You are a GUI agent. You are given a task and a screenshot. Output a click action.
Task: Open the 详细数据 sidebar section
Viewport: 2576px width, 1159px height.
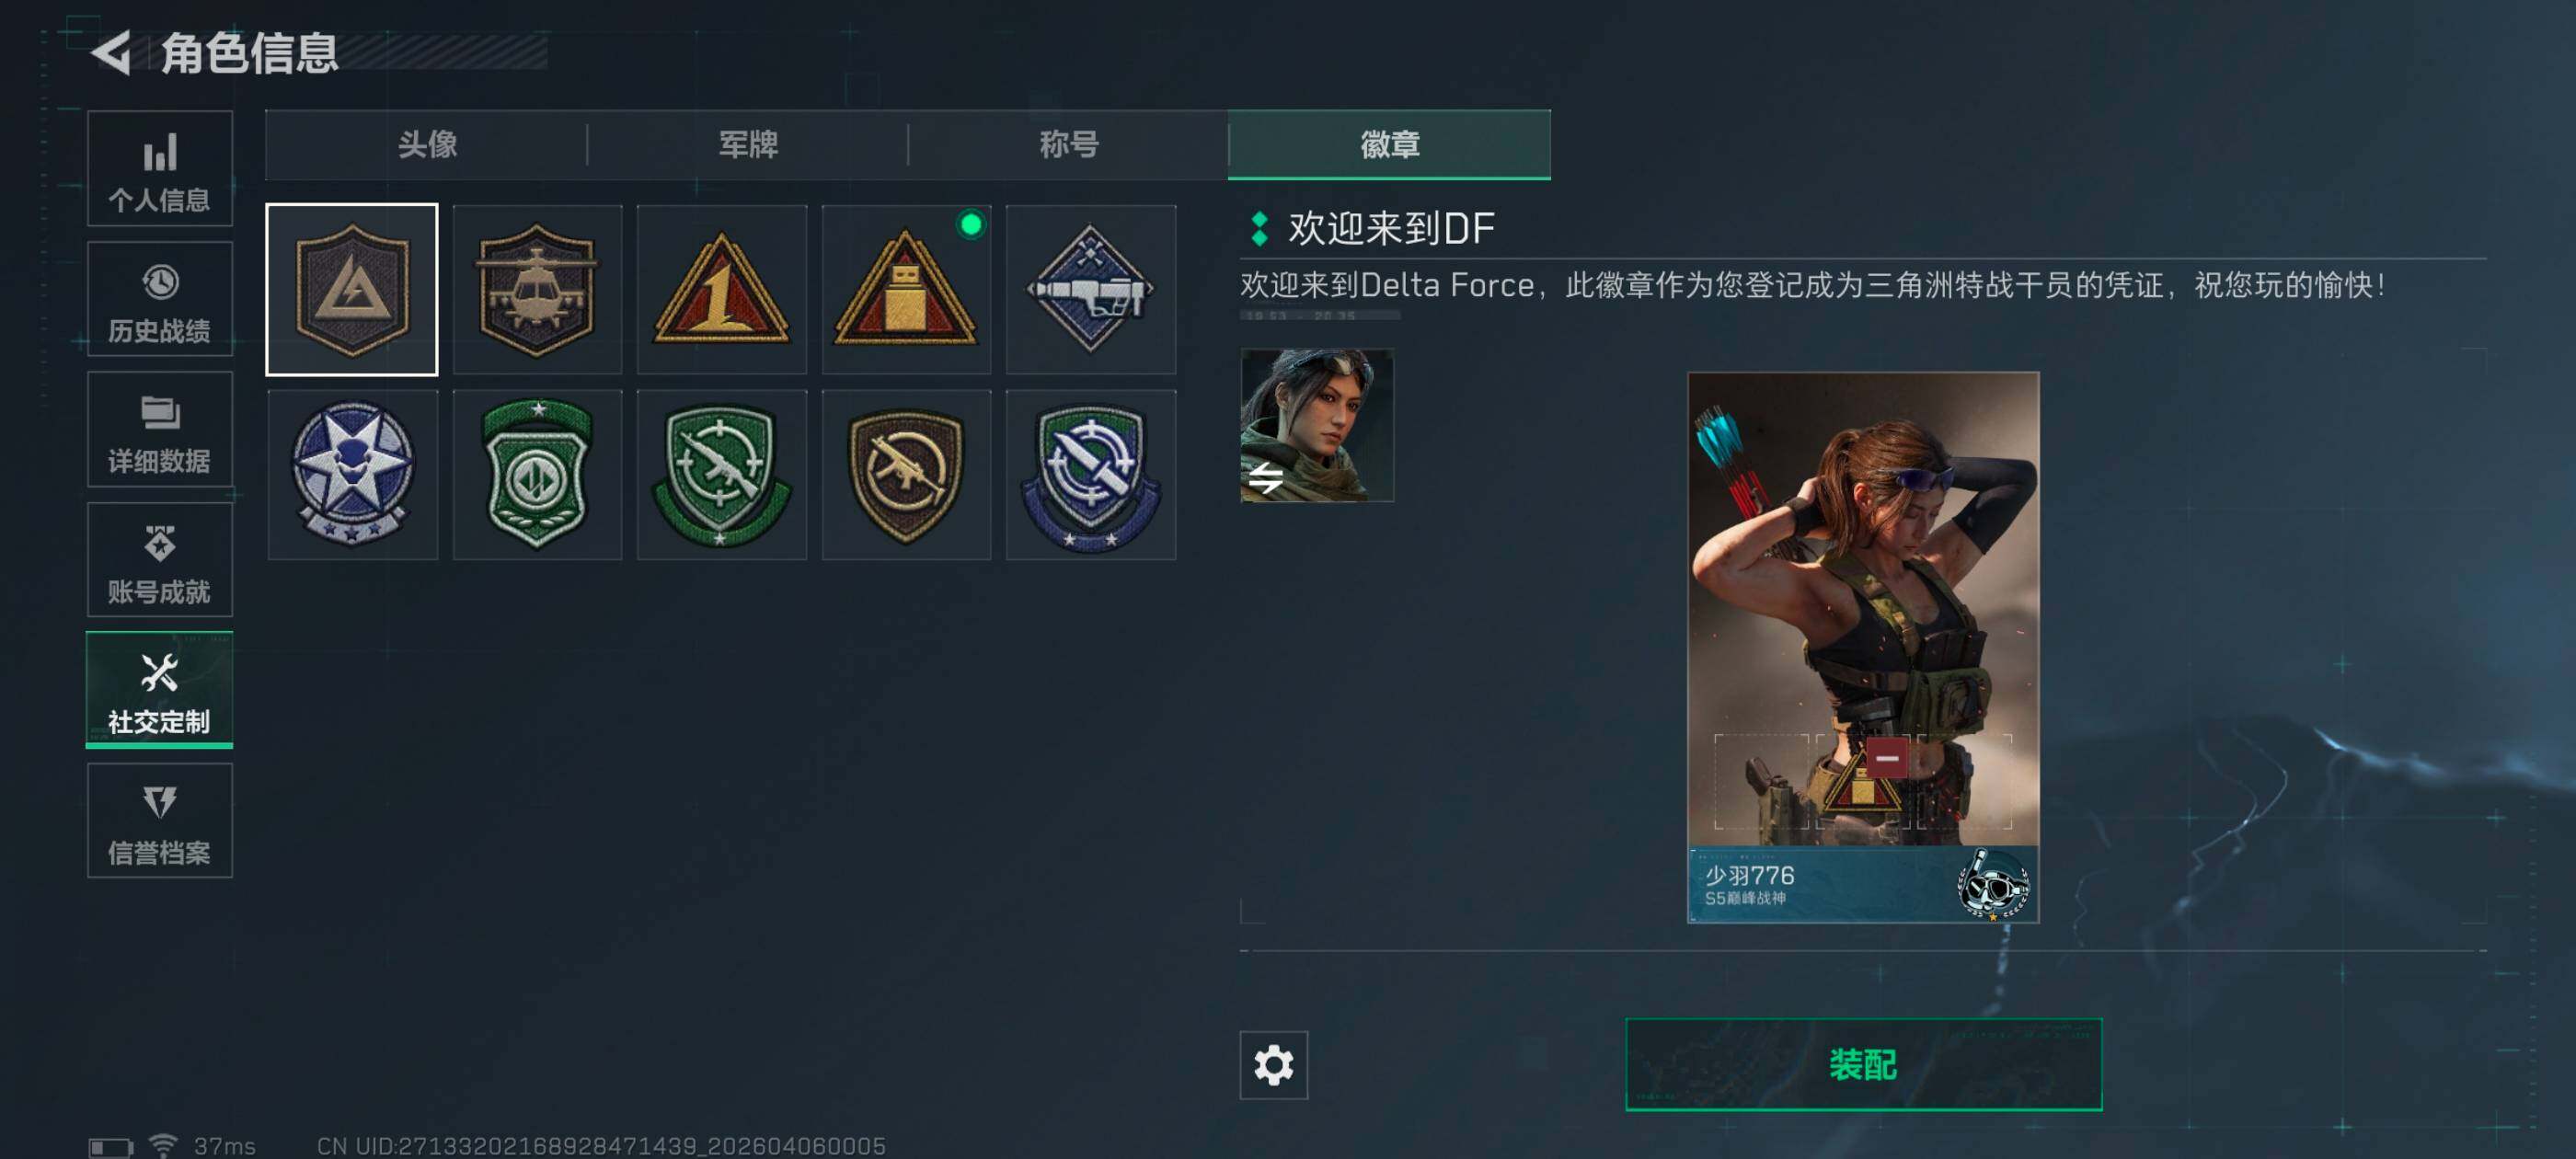[160, 430]
